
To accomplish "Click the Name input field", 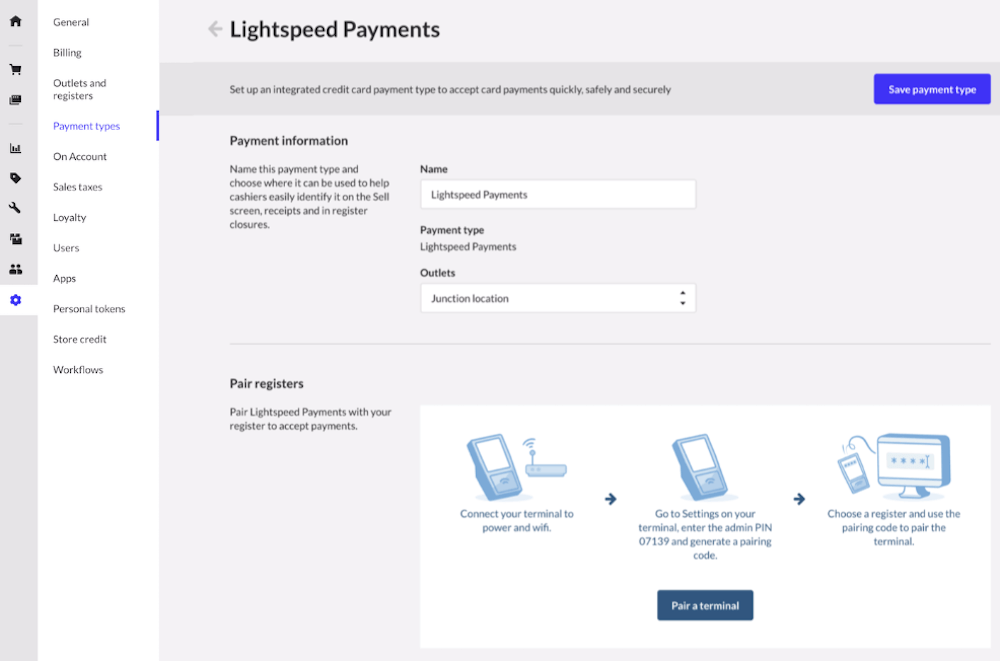I will pyautogui.click(x=557, y=194).
